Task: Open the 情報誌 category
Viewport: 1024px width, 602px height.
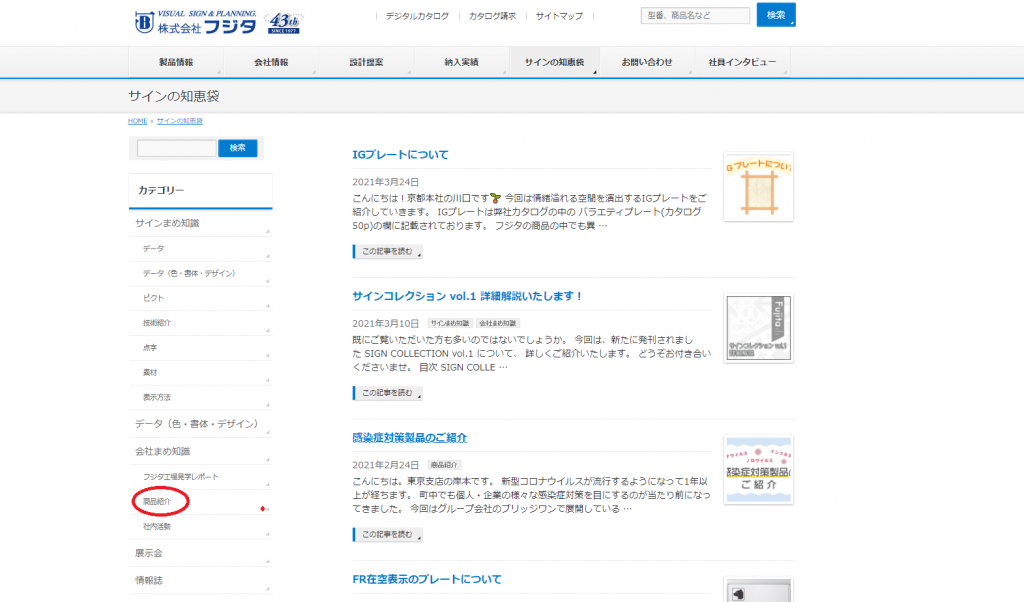Action: click(200, 580)
